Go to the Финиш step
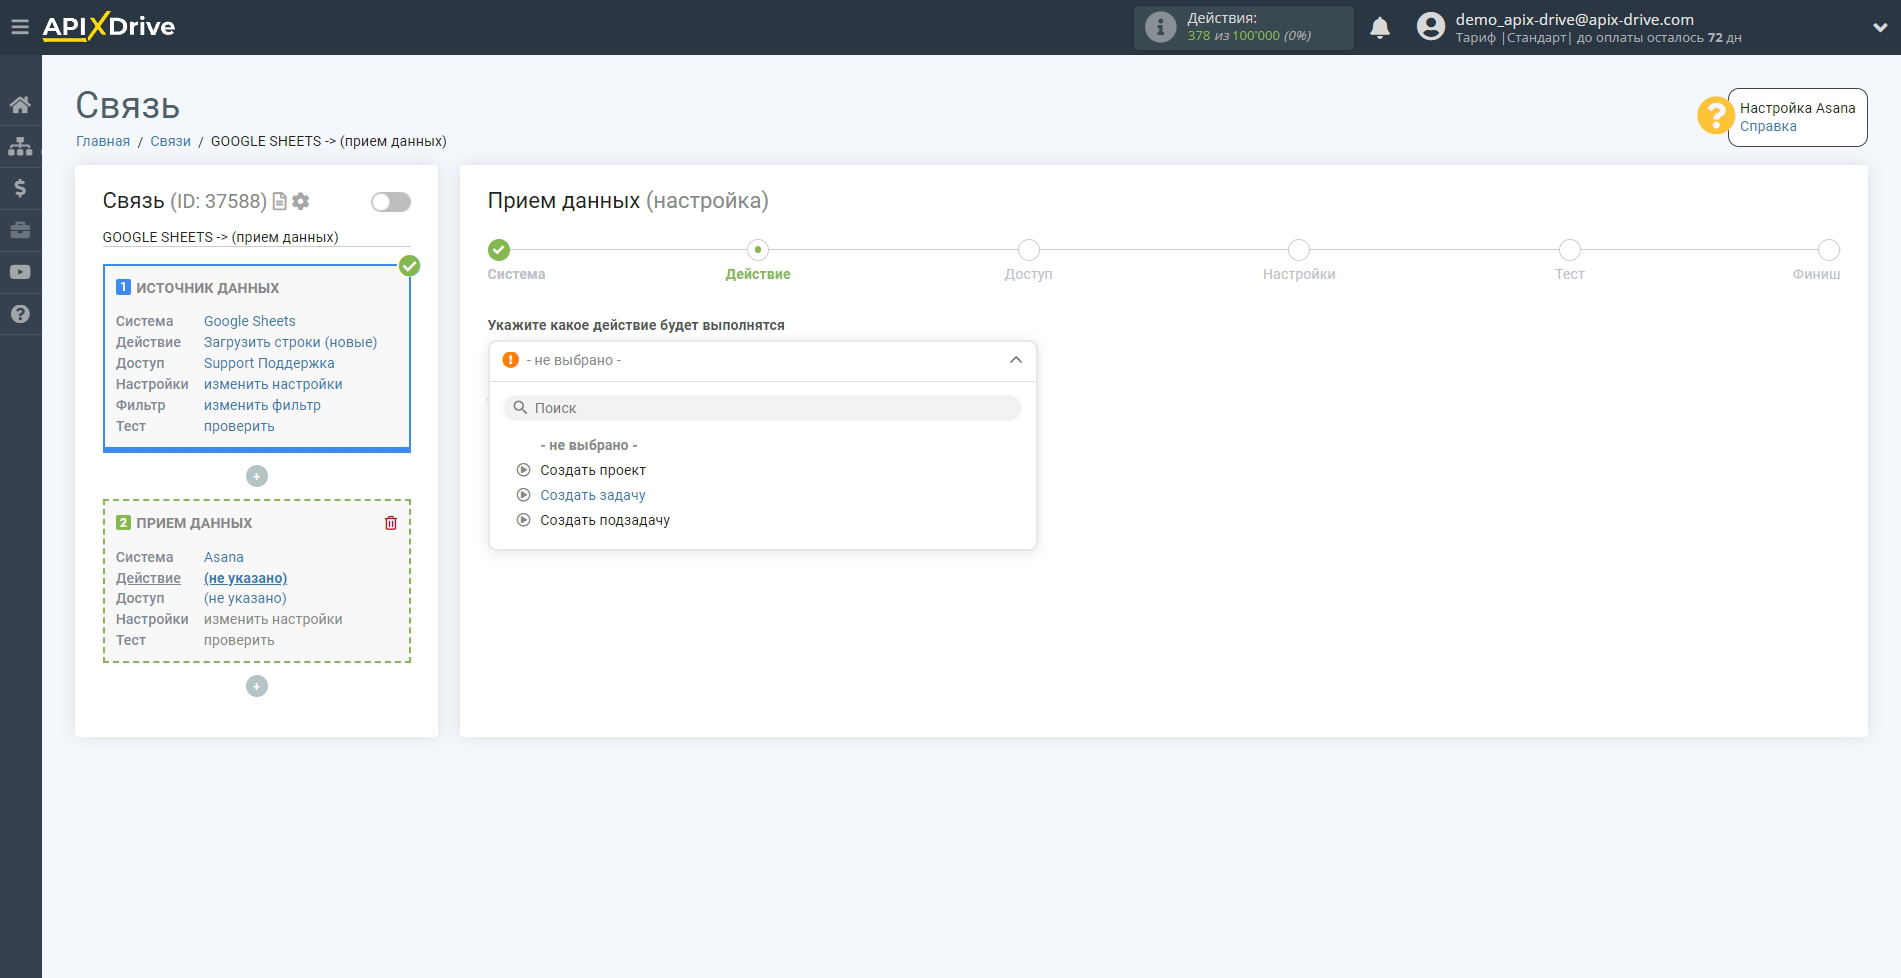 pyautogui.click(x=1829, y=250)
